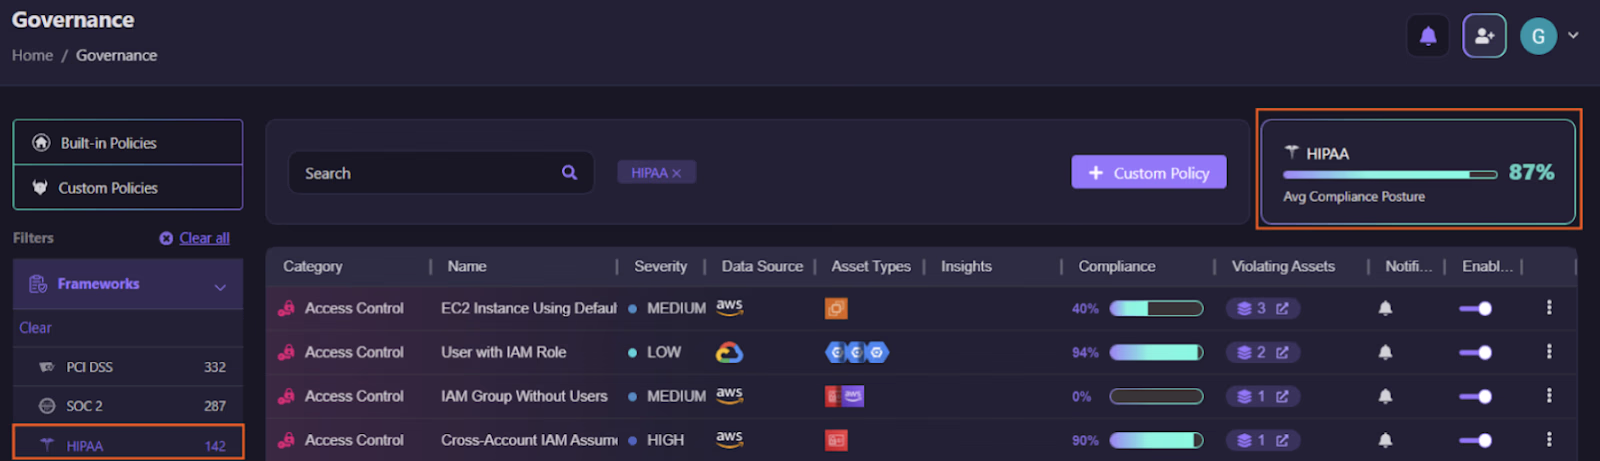Viewport: 1600px width, 461px height.
Task: Click the 94% compliance bar
Action: pos(1156,352)
